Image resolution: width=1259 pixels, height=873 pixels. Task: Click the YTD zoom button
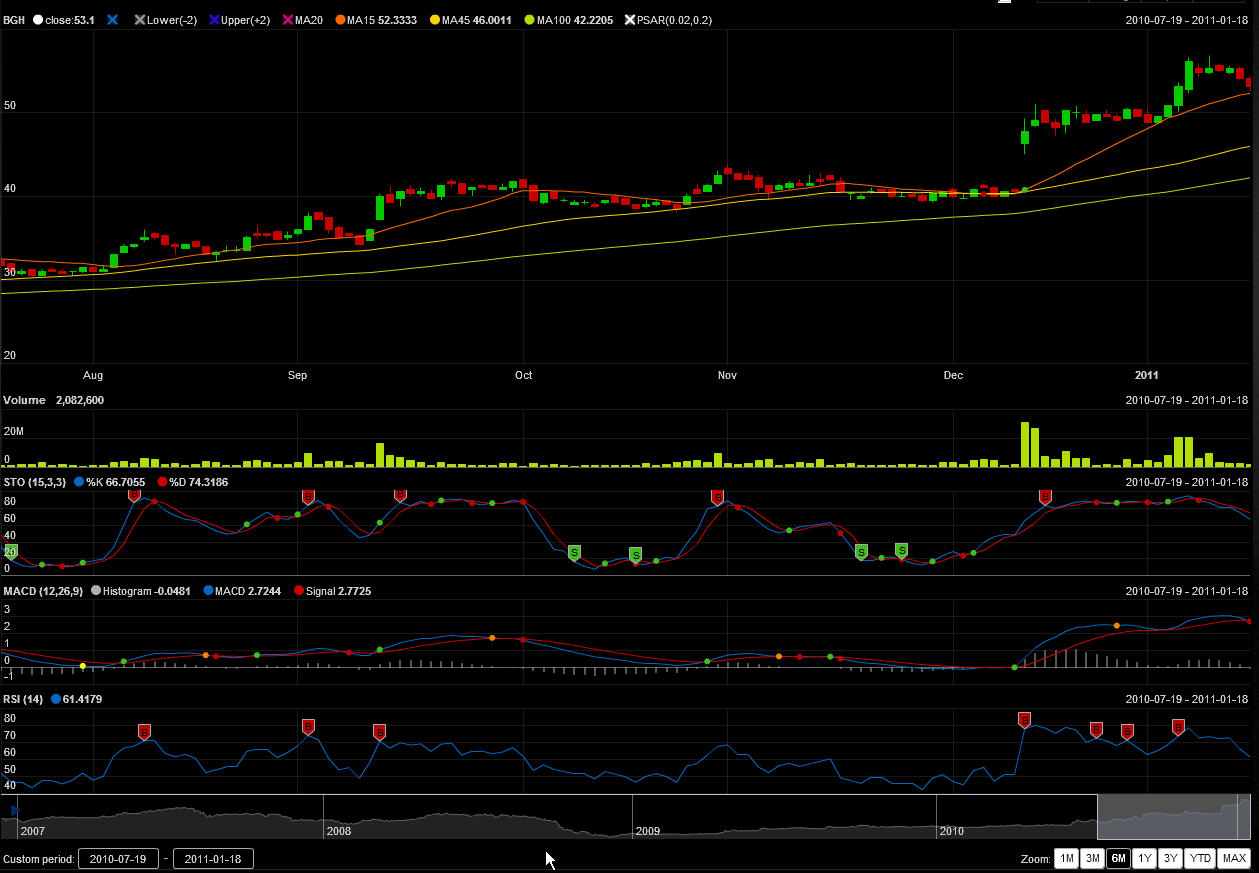tap(1200, 858)
